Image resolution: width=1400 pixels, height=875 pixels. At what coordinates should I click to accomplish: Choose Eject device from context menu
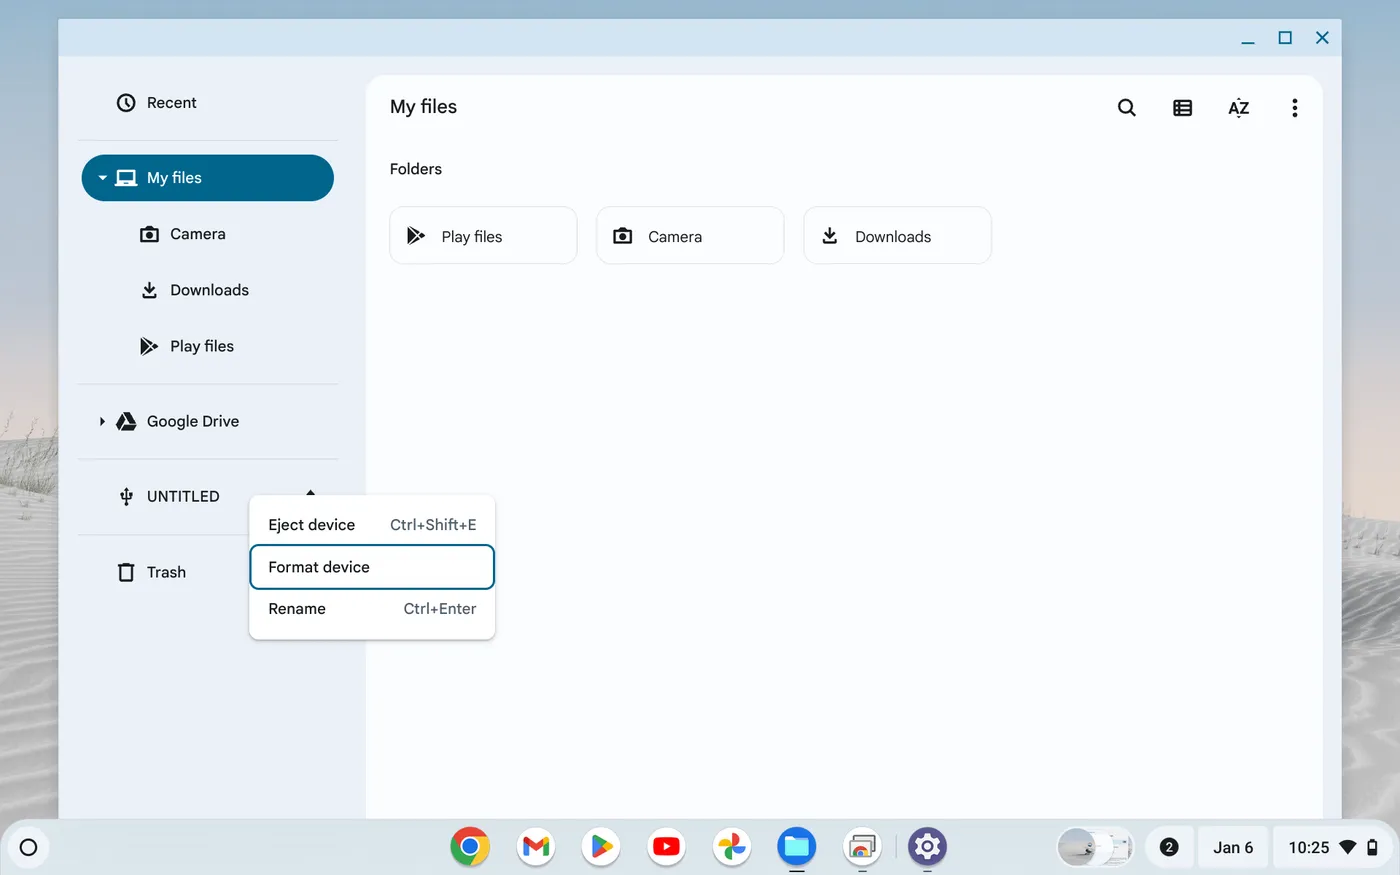[x=372, y=525]
